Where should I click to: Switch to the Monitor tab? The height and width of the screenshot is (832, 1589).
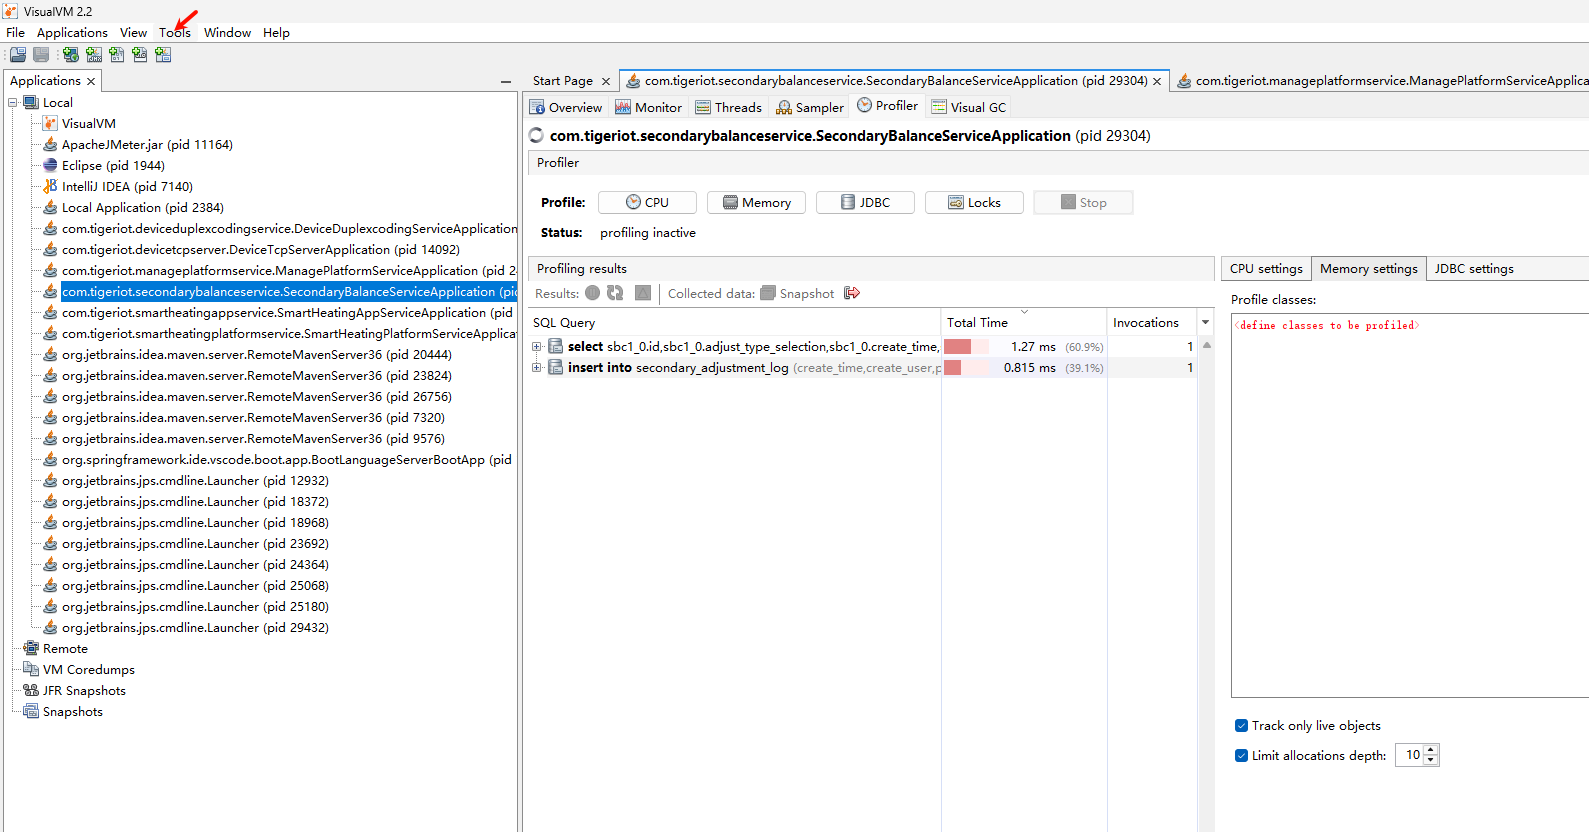[648, 107]
